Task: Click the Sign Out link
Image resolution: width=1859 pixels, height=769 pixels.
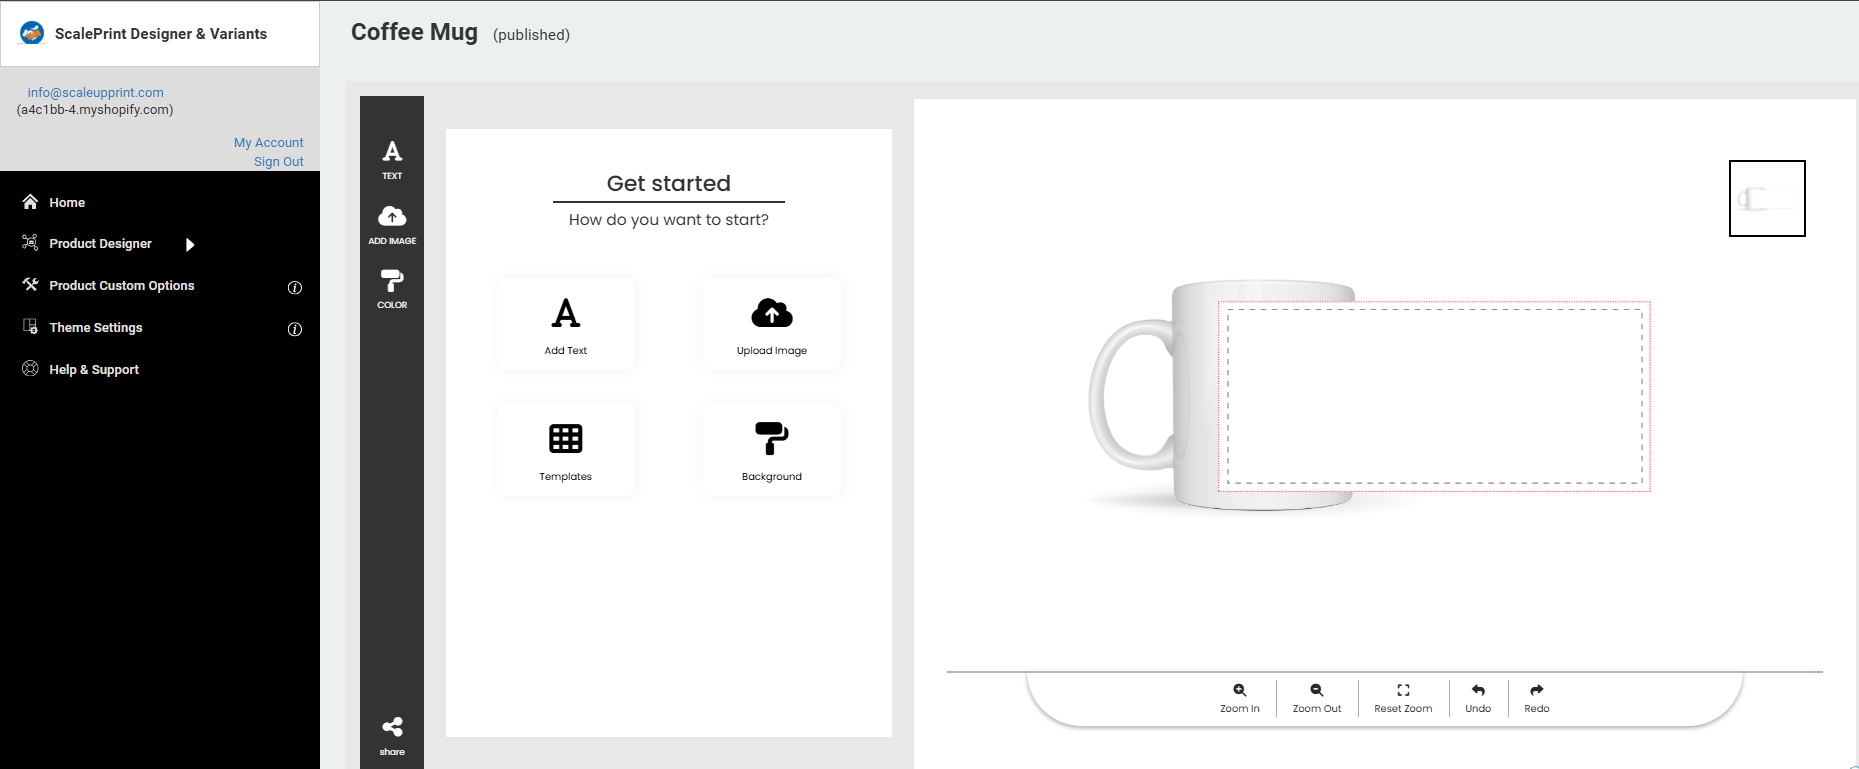Action: coord(278,161)
